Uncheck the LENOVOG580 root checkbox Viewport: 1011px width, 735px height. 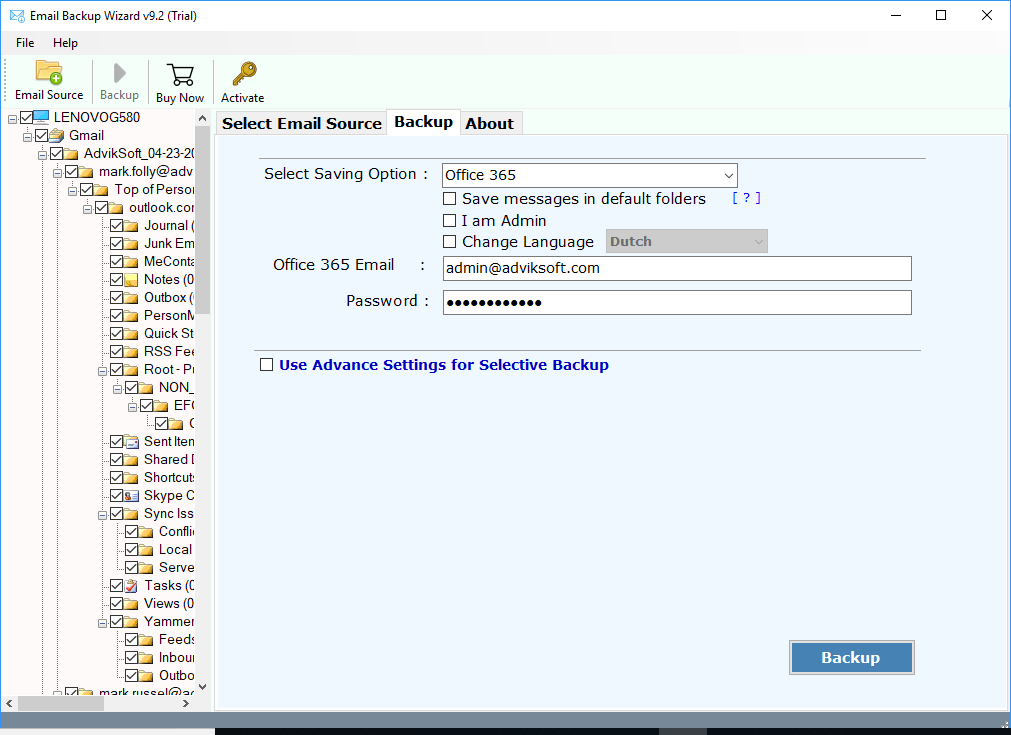[26, 117]
